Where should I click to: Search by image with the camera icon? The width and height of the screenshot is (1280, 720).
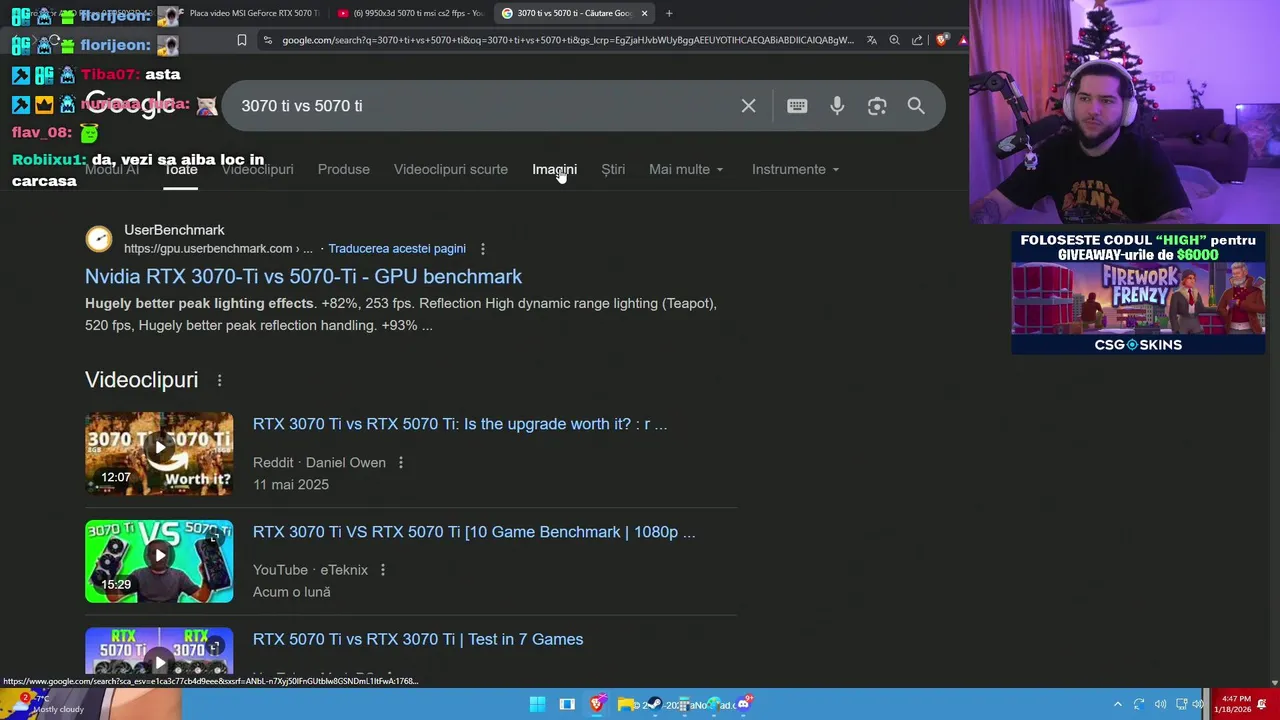point(877,106)
